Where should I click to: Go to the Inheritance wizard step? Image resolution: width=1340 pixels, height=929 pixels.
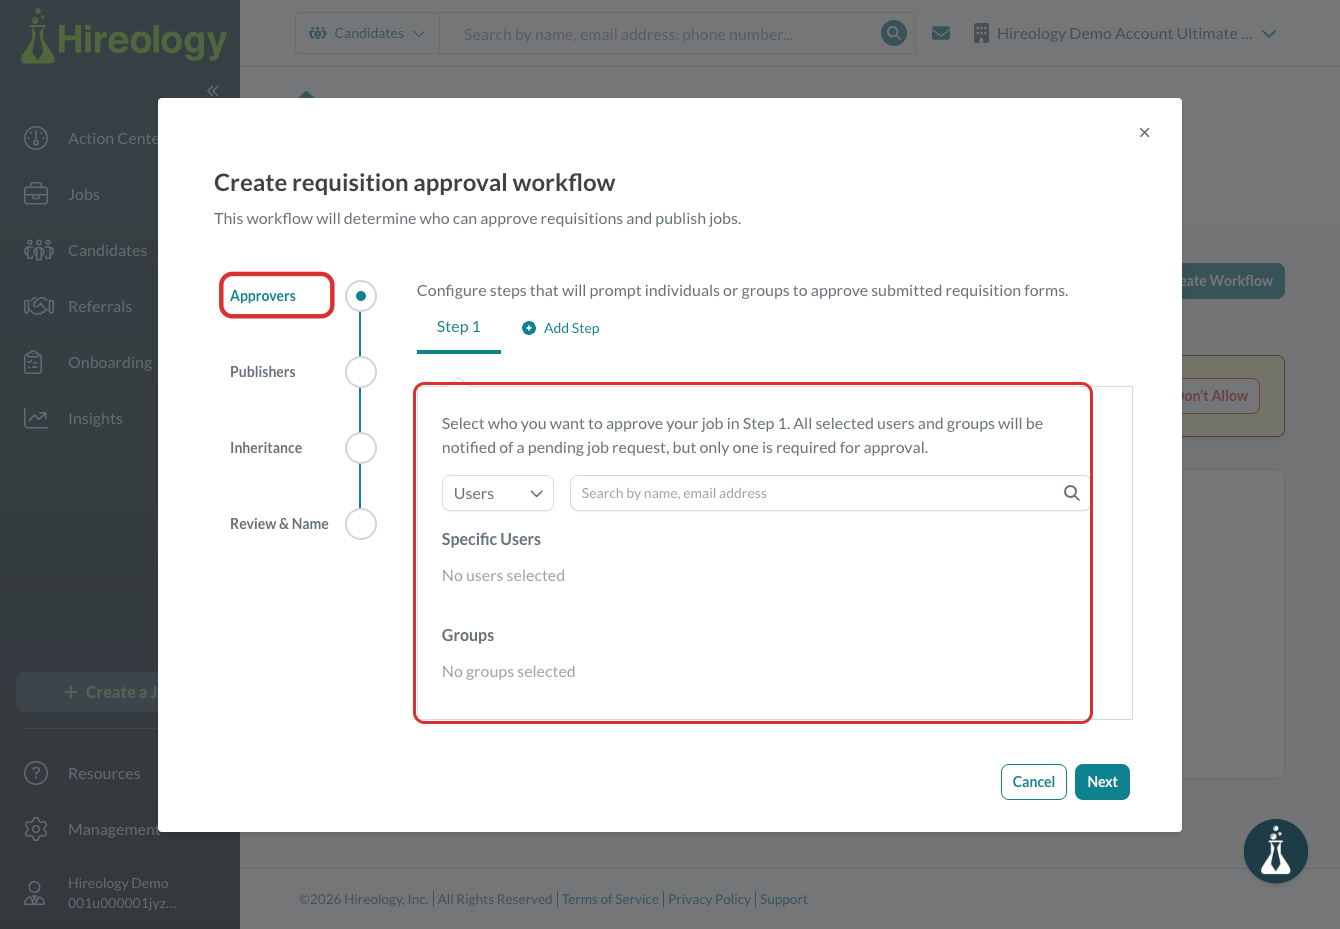point(266,448)
